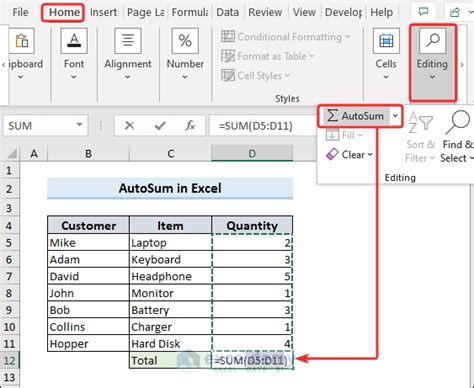
Task: Collapse the Editing group dropdown
Action: [x=432, y=63]
